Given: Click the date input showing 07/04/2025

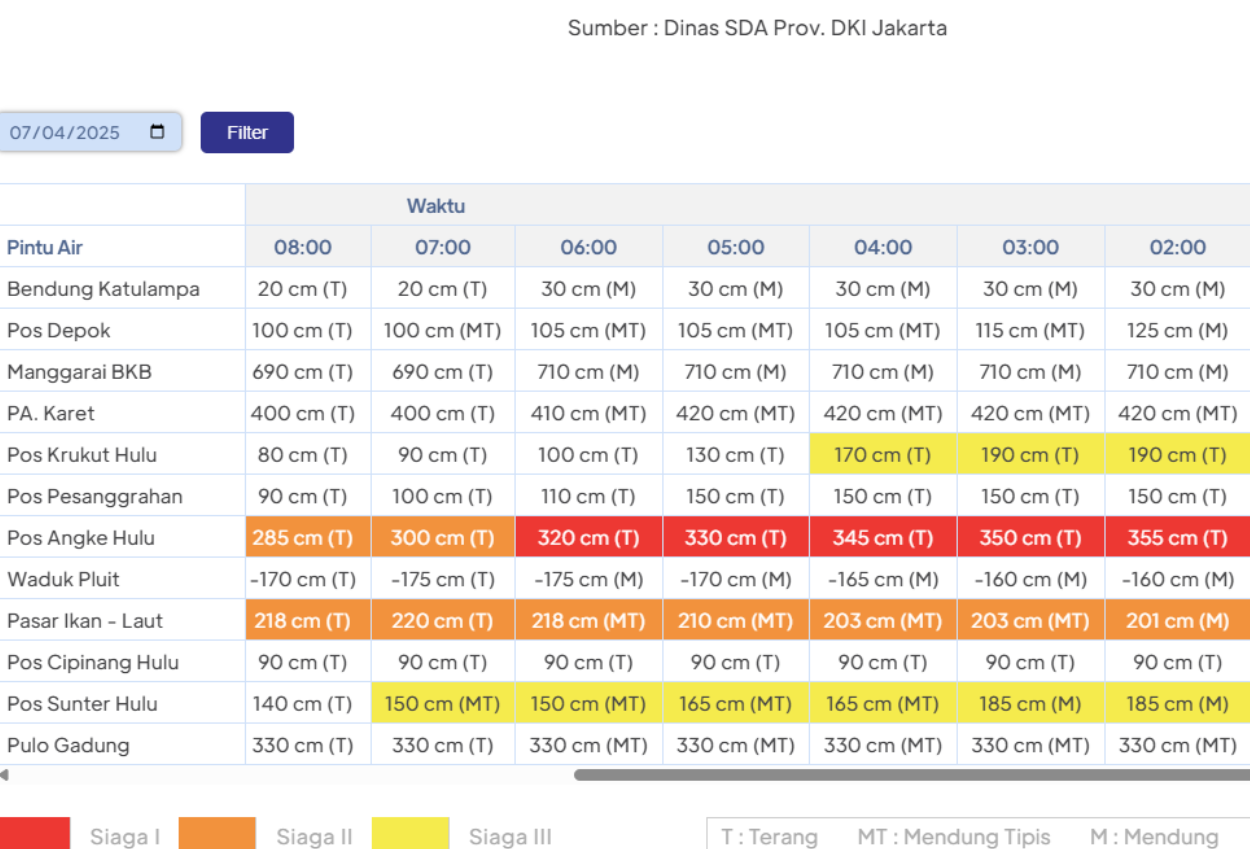Looking at the screenshot, I should point(90,132).
